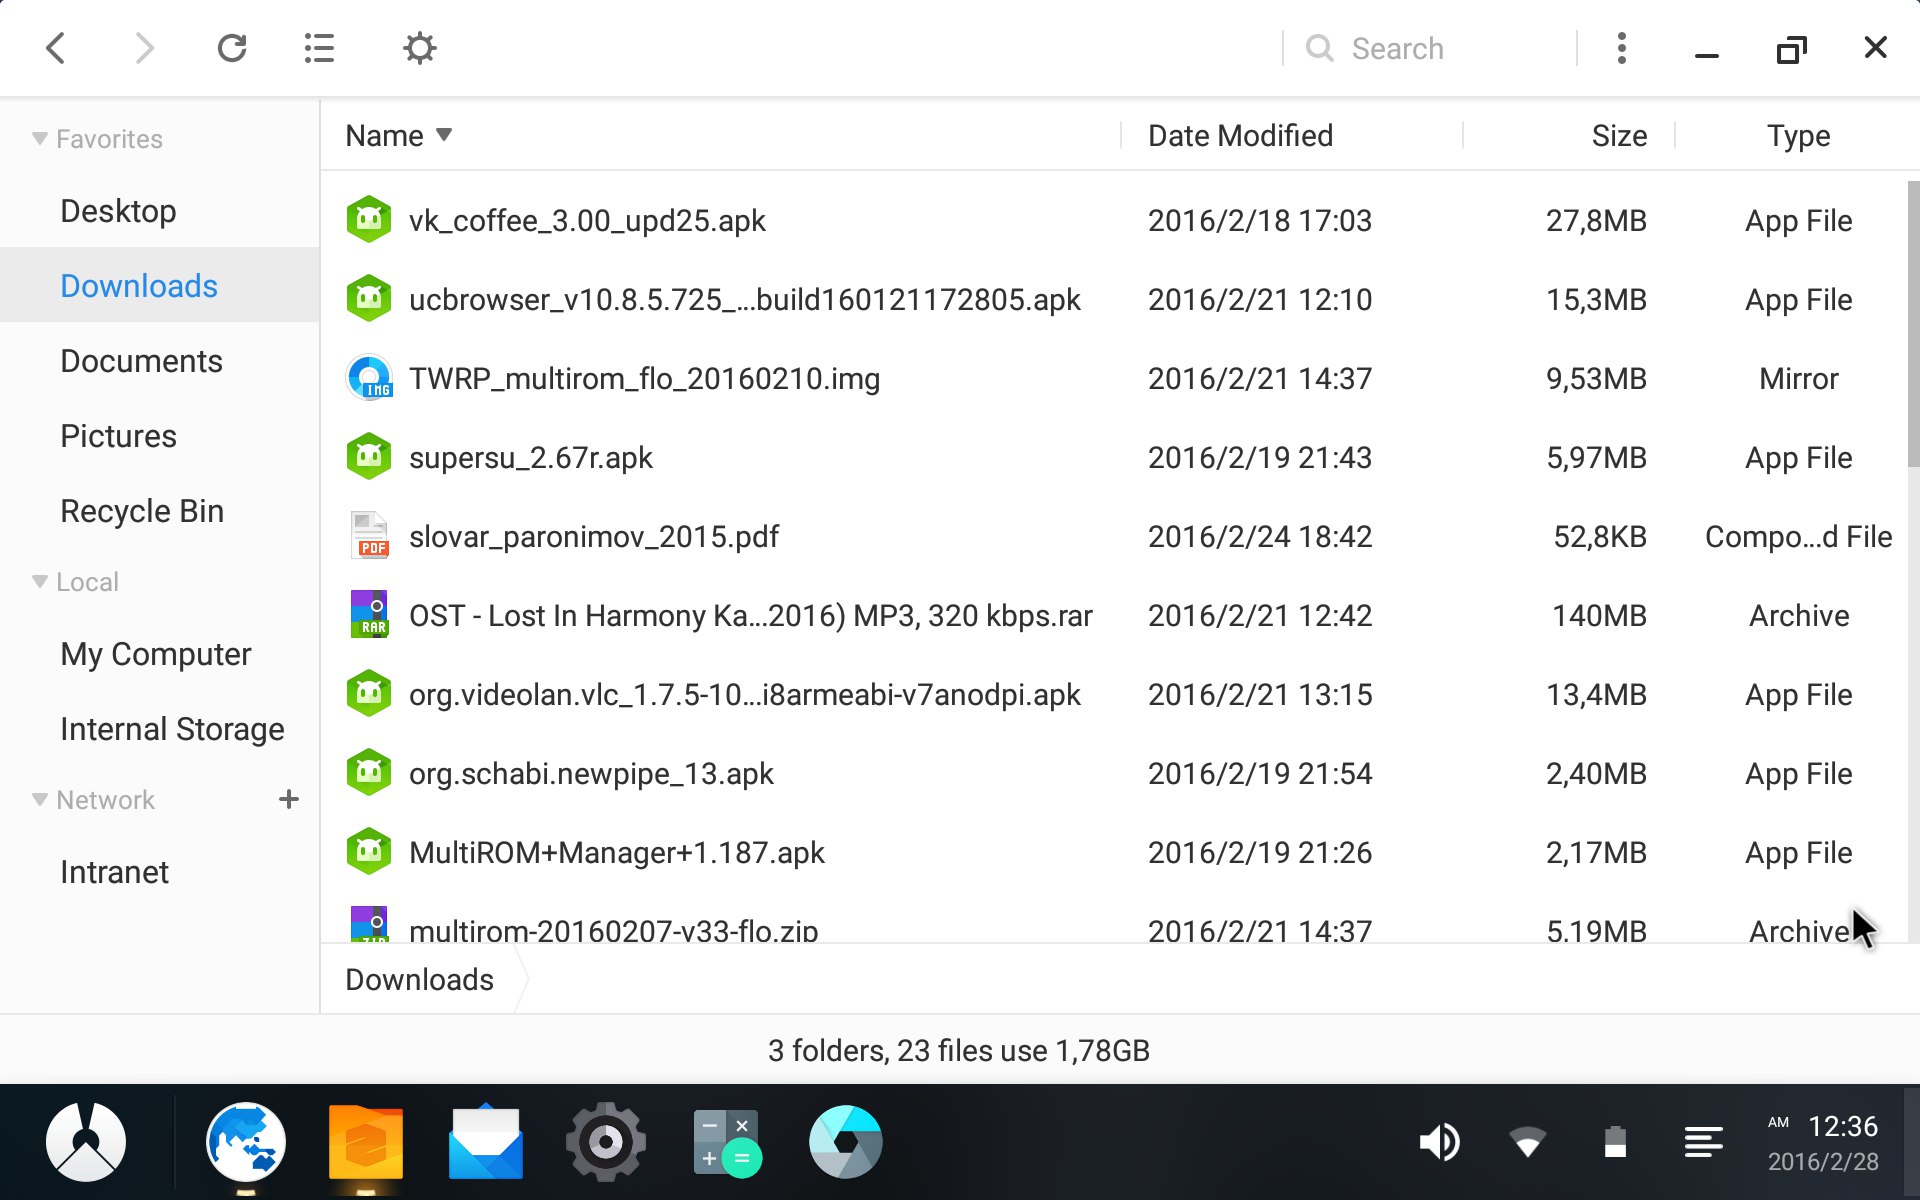
Task: Open the three-dot more options menu
Action: click(x=1622, y=48)
